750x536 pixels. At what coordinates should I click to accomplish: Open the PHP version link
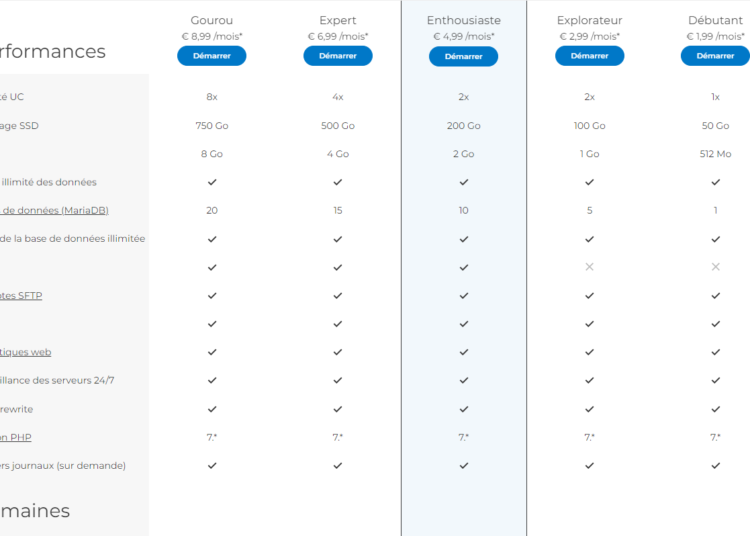coord(16,437)
